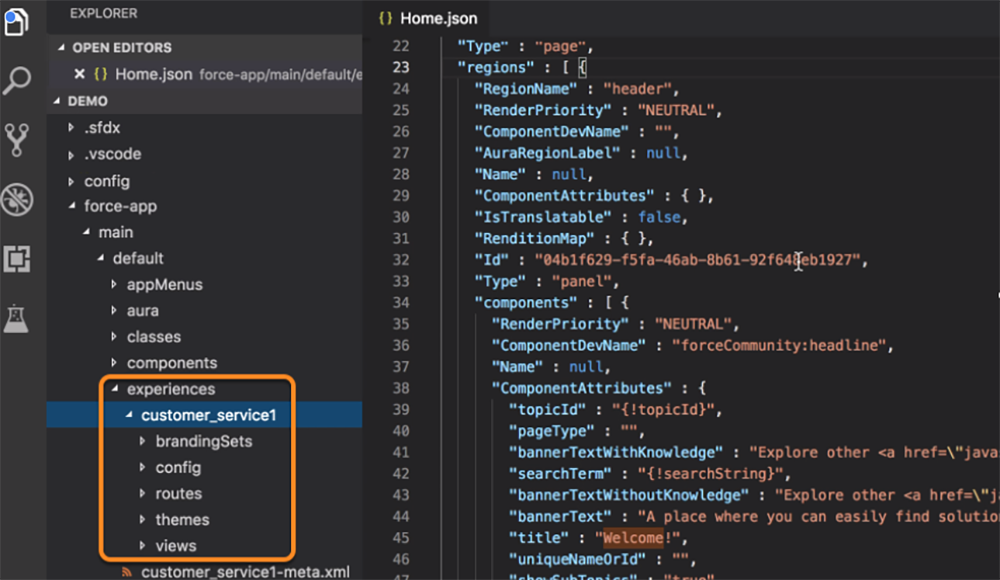Click the "RegionName" key on line 24

click(x=526, y=89)
